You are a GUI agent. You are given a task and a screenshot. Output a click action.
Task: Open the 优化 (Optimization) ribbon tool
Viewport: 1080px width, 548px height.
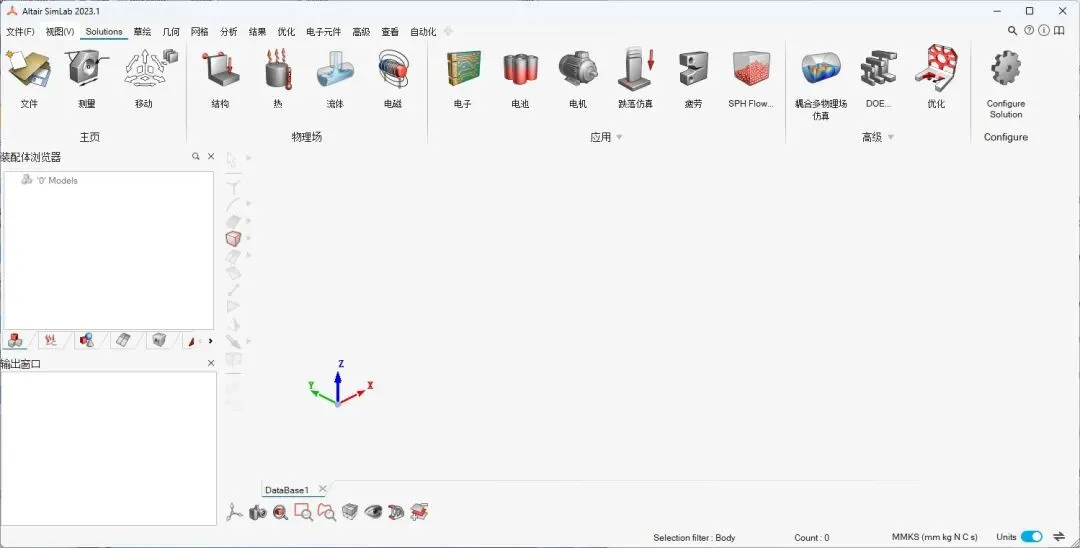[x=936, y=77]
